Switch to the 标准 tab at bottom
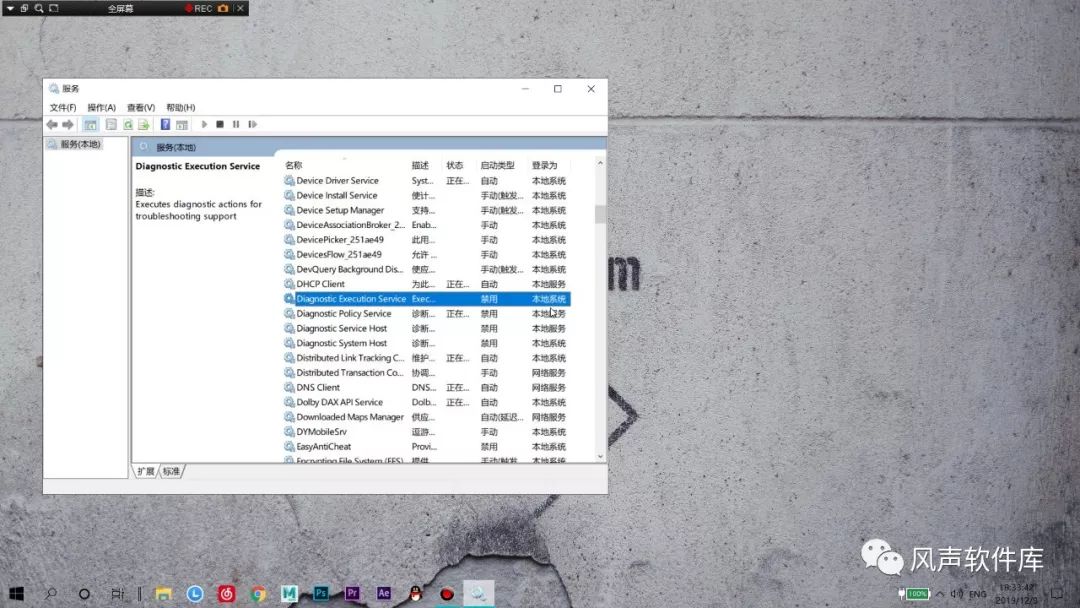Image resolution: width=1080 pixels, height=608 pixels. 170,471
